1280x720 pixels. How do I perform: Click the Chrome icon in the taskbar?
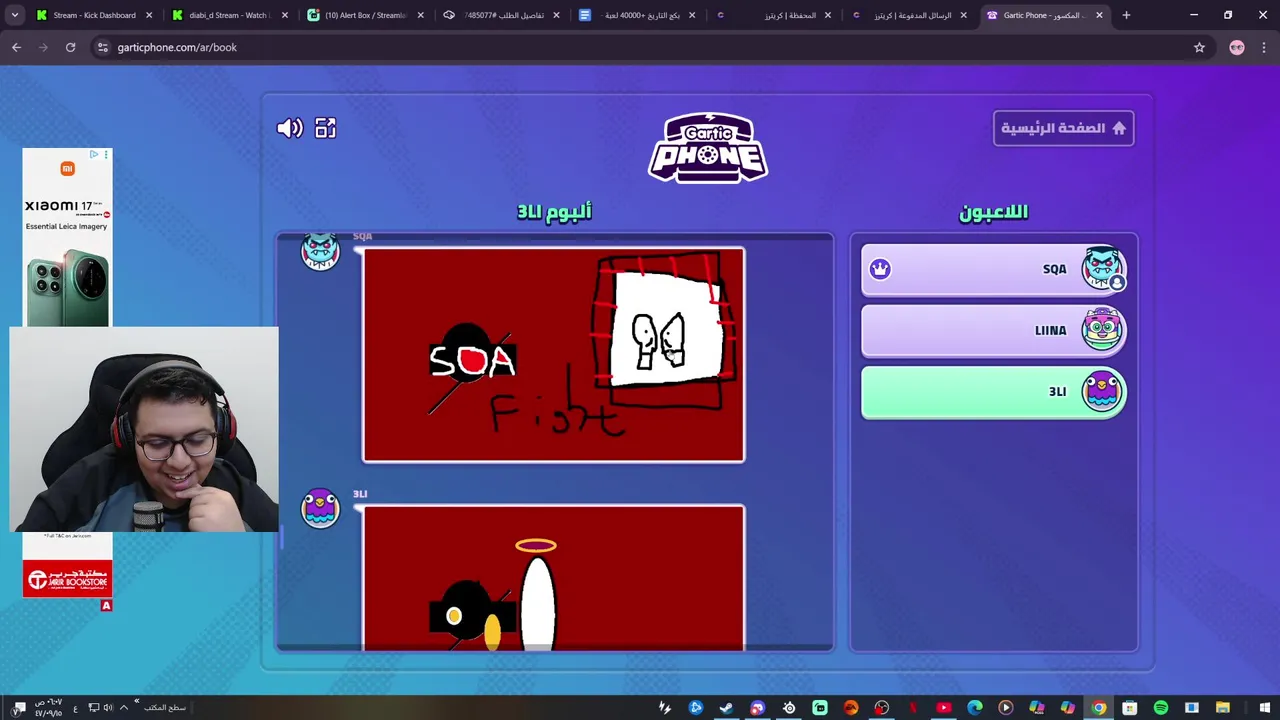[x=1099, y=708]
